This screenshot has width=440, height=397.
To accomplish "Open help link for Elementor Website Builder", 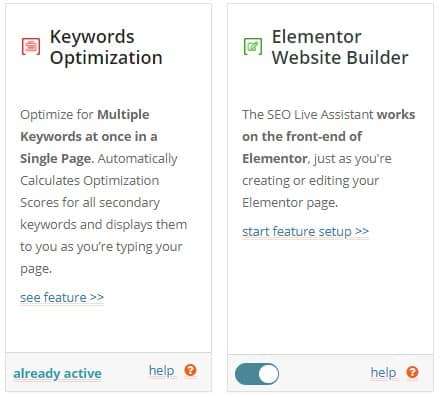I will 383,372.
